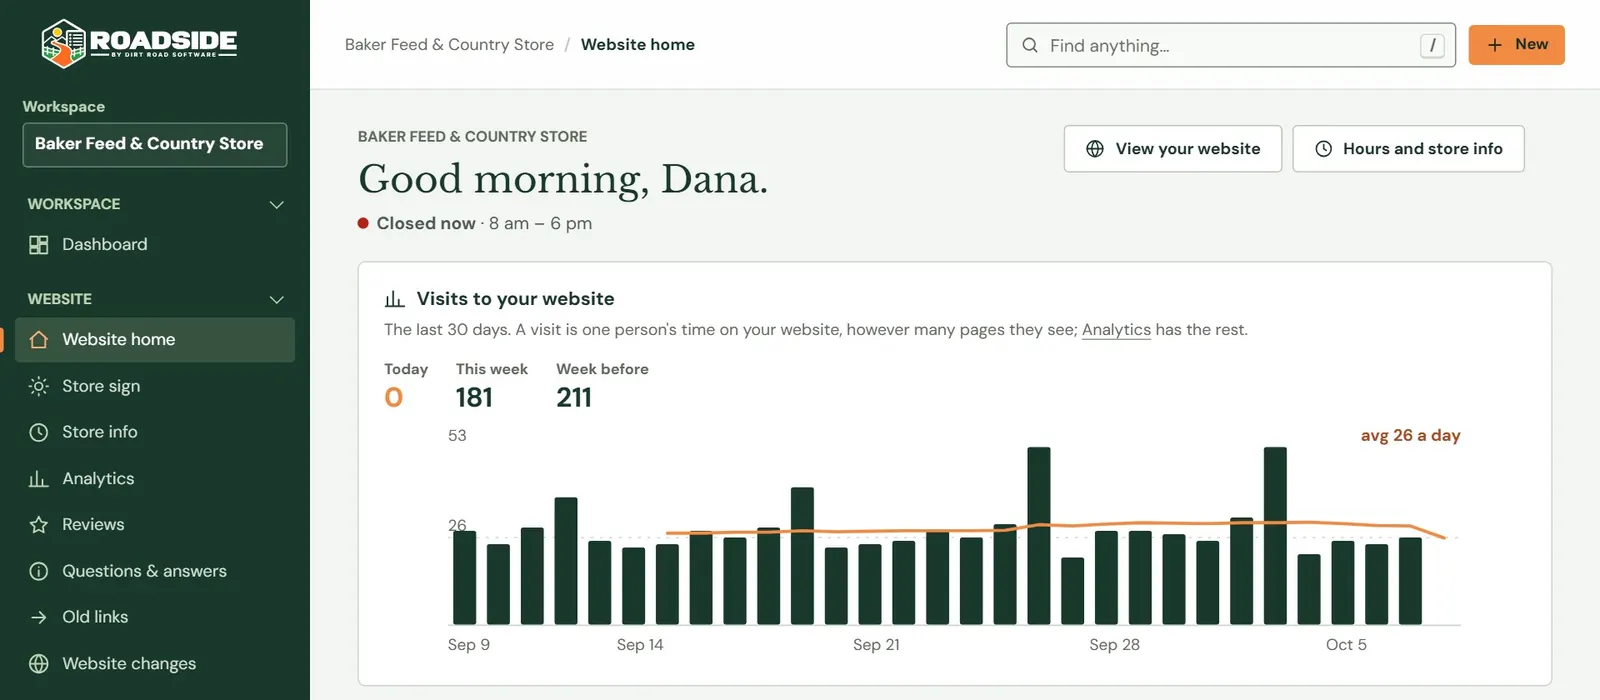Viewport: 1600px width, 700px height.
Task: Open Website changes page
Action: click(x=155, y=664)
